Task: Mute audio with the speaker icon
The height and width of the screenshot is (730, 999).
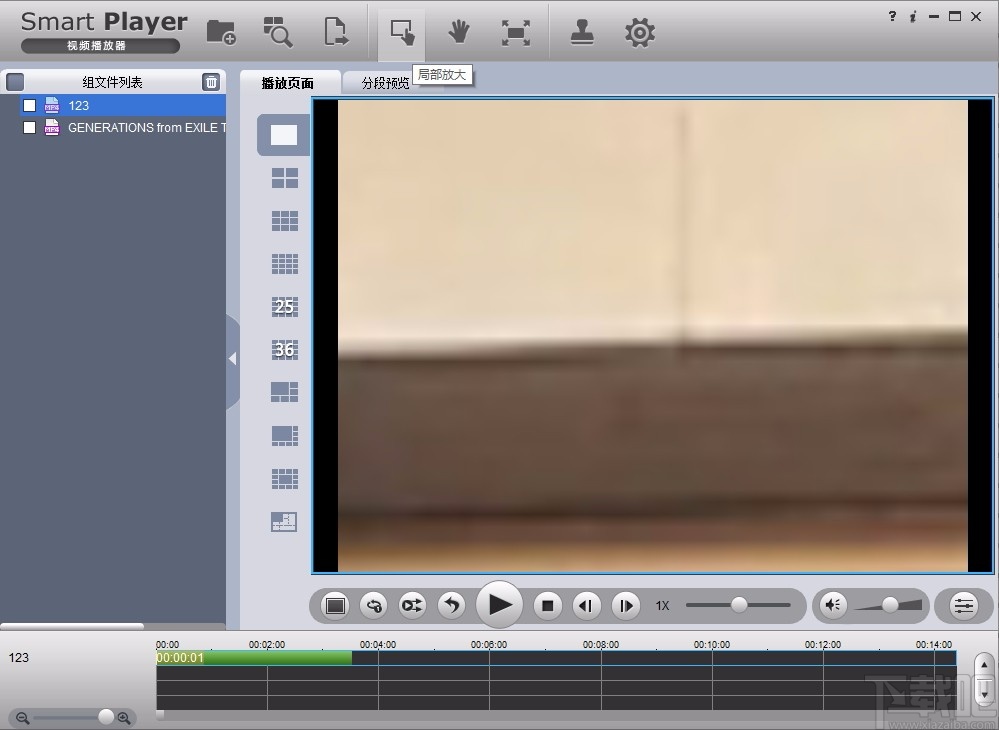Action: pos(832,605)
